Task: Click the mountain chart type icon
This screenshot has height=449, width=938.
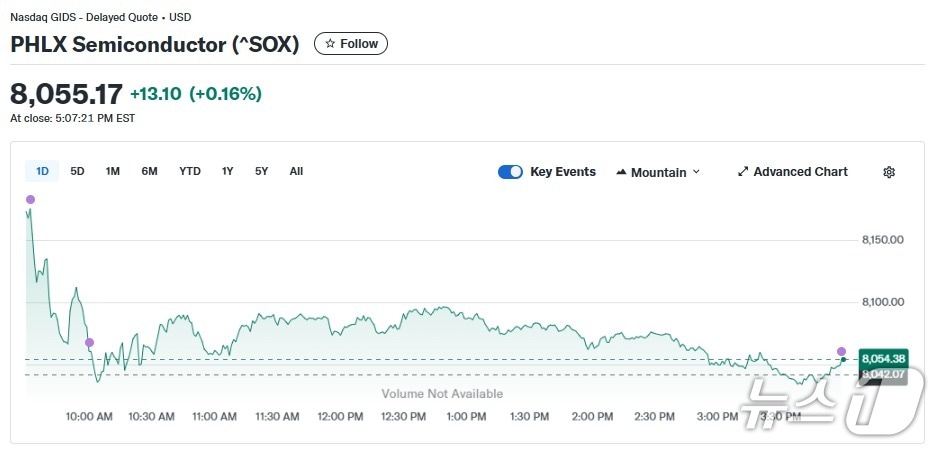Action: point(621,172)
